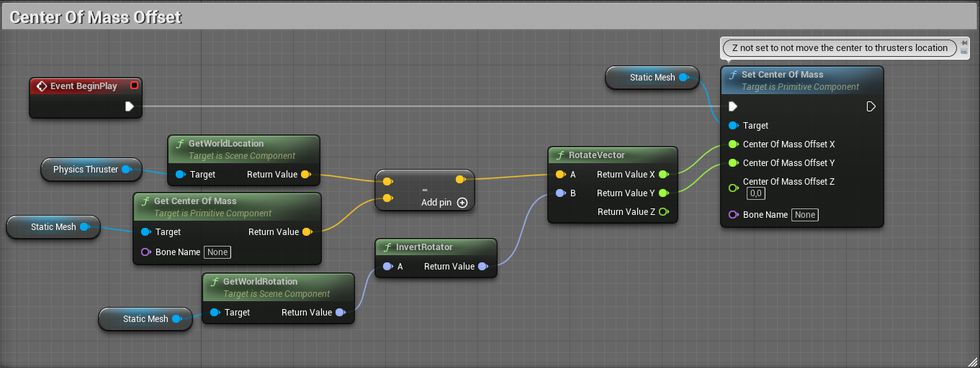980x368 pixels.
Task: Click InvertRotator Return Value output pin
Action: click(x=482, y=267)
